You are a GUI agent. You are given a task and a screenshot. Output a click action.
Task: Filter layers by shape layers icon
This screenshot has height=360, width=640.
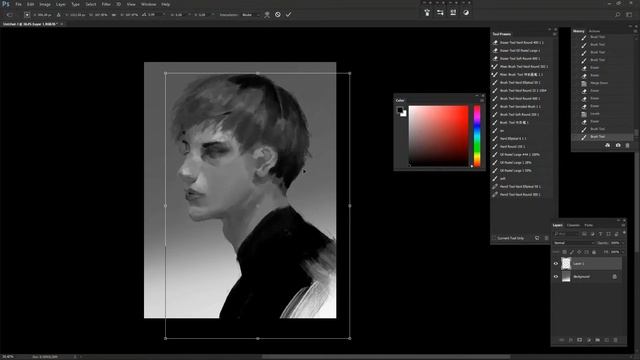tap(609, 234)
